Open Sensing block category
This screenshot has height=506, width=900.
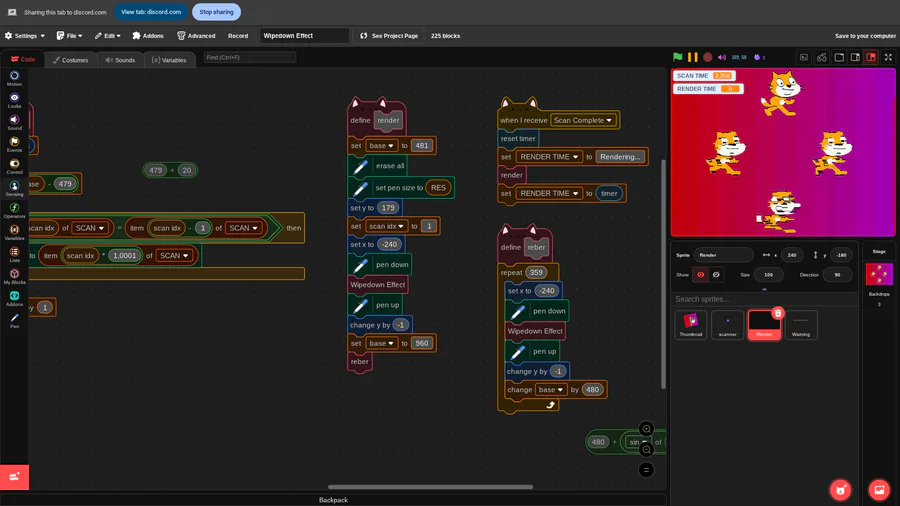[x=14, y=188]
